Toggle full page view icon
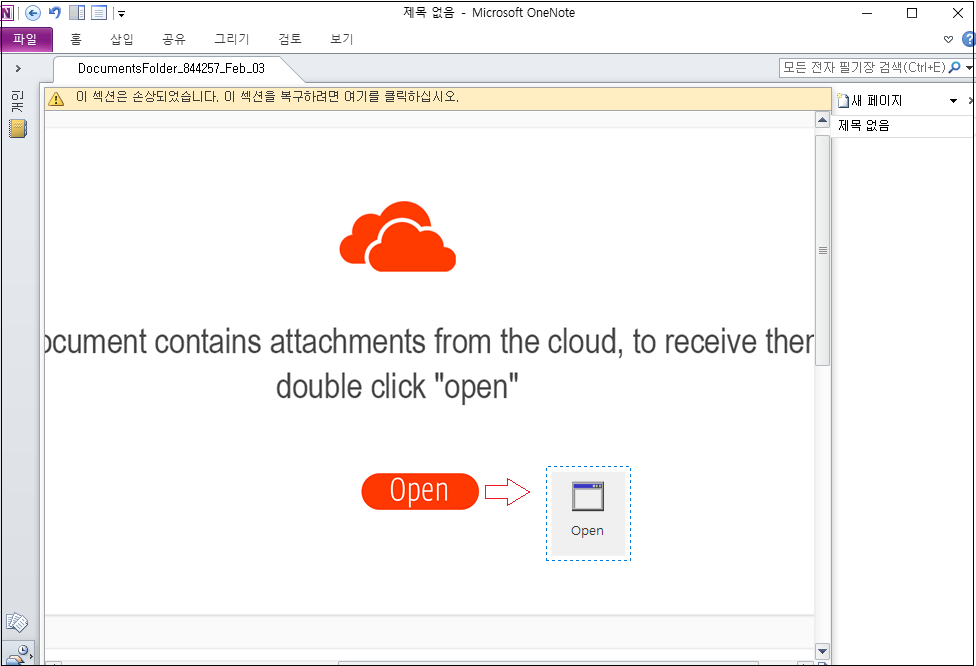The width and height of the screenshot is (976, 666). [99, 12]
